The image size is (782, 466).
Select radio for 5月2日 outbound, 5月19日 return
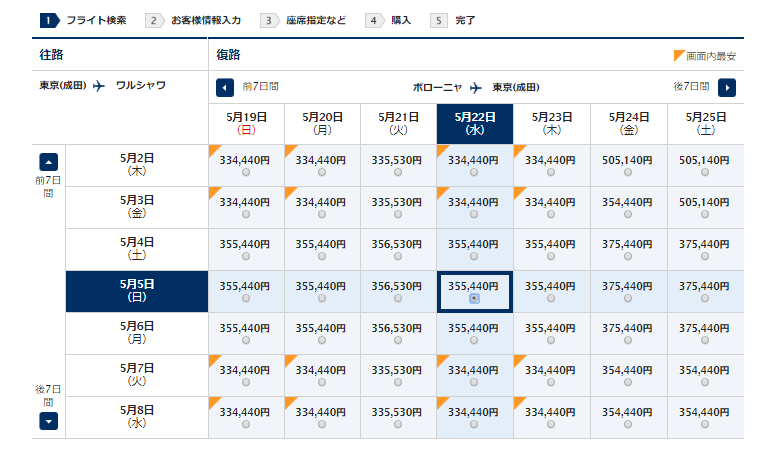point(246,172)
